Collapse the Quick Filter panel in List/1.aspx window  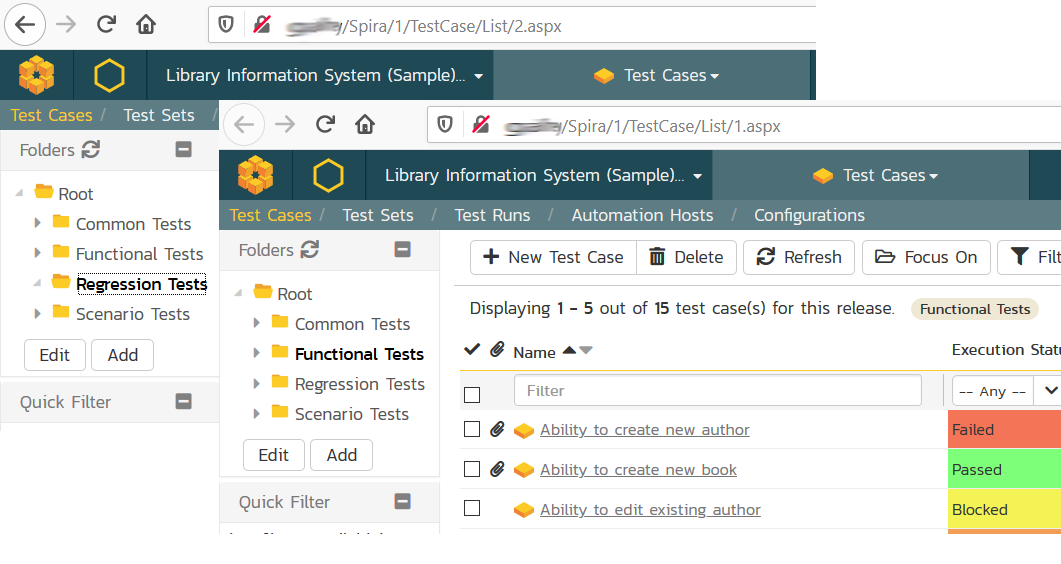pos(402,501)
